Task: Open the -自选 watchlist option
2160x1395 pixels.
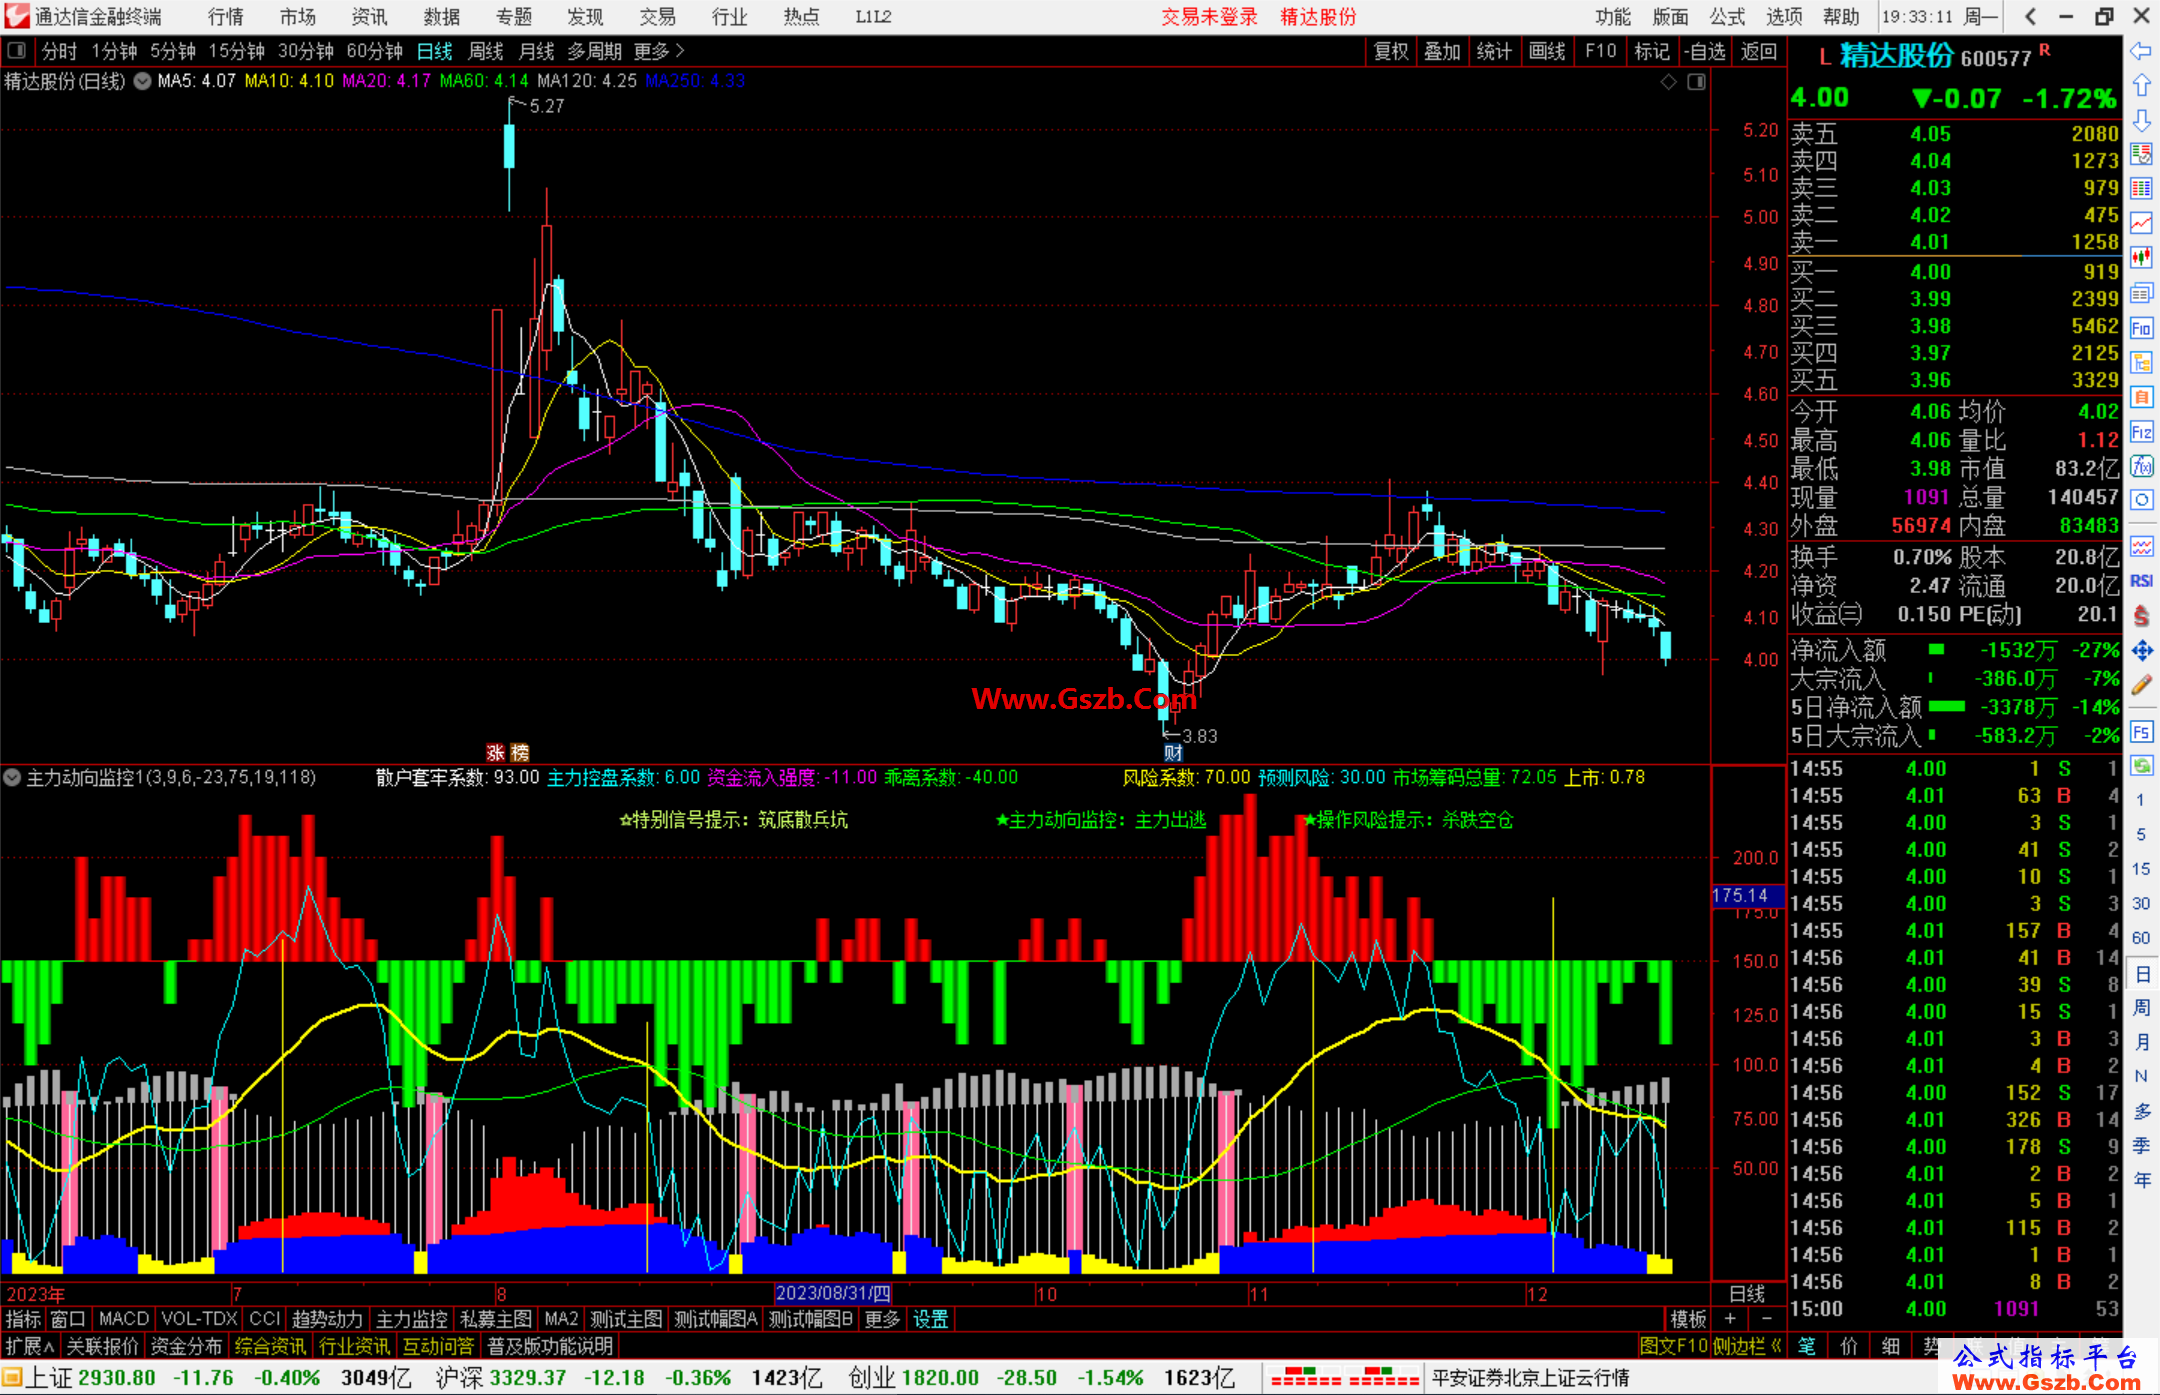Action: tap(1705, 51)
